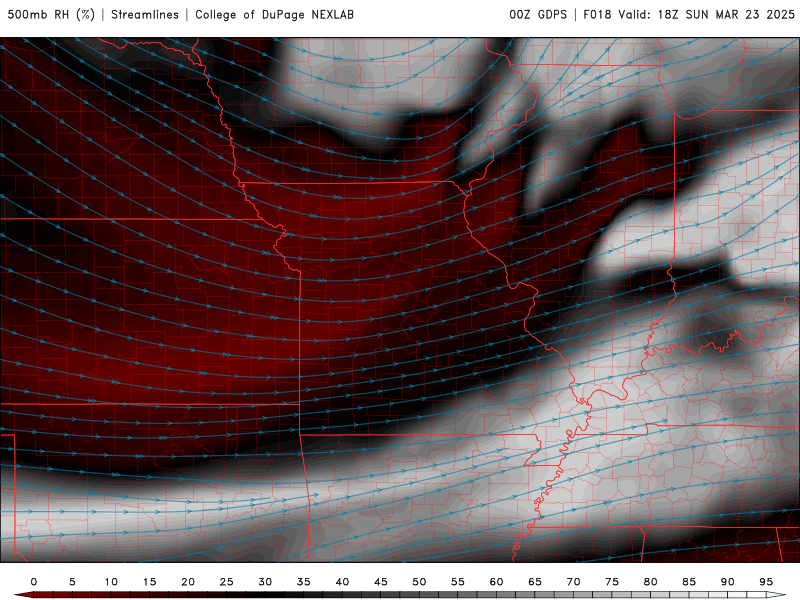Click the 25 label on the RH colorbar
This screenshot has height=600, width=800.
(x=227, y=582)
